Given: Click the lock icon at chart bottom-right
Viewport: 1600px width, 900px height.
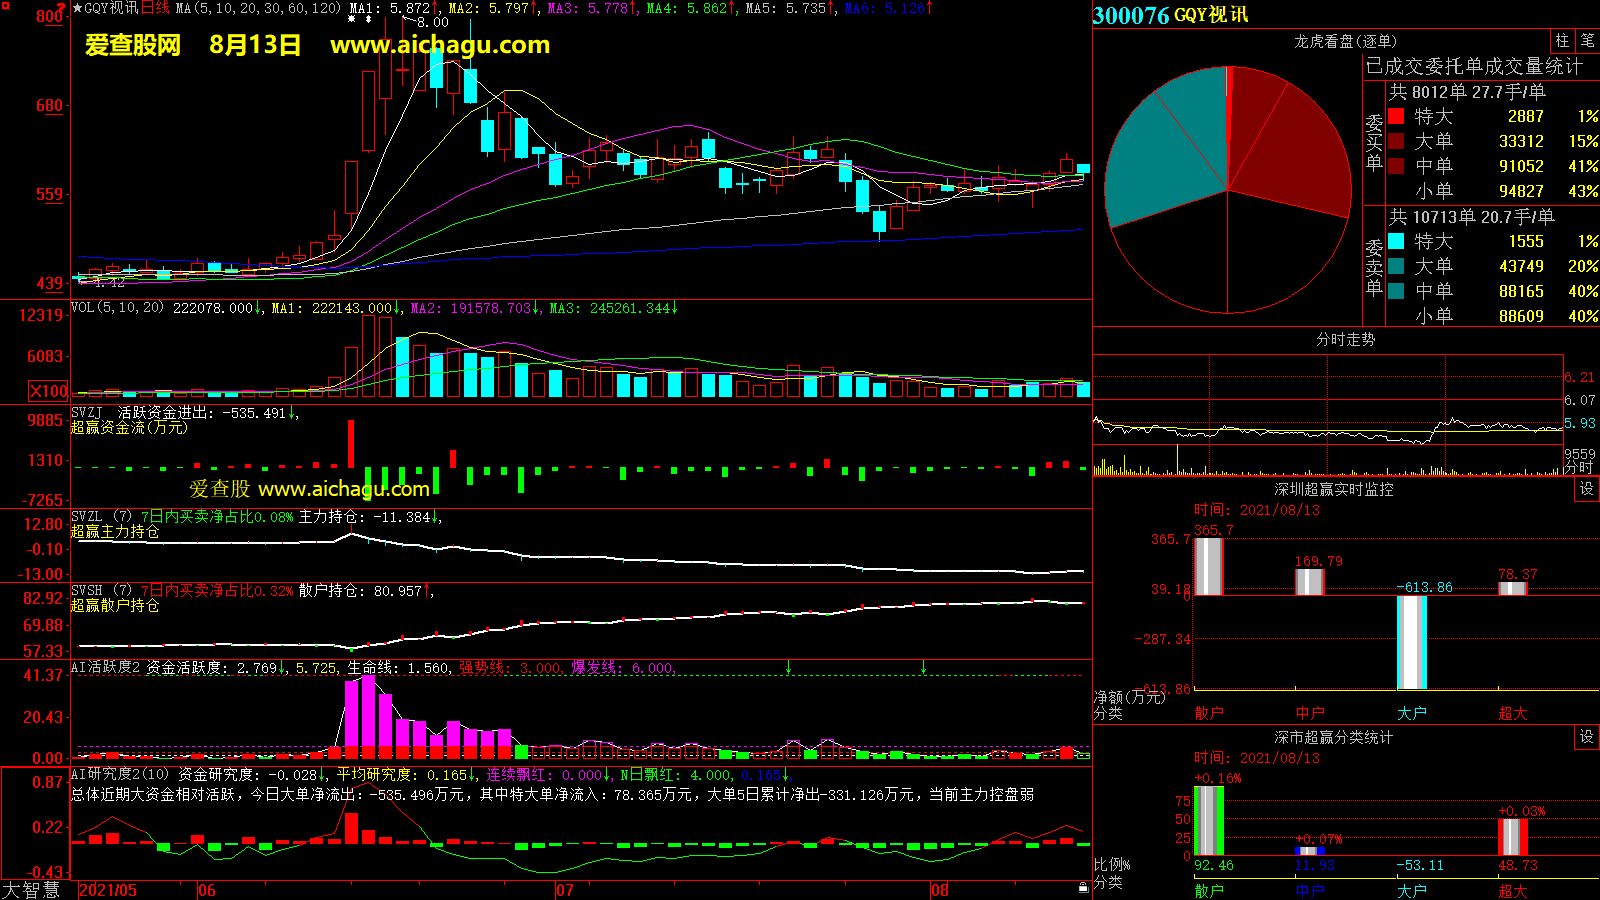Looking at the screenshot, I should (1083, 888).
